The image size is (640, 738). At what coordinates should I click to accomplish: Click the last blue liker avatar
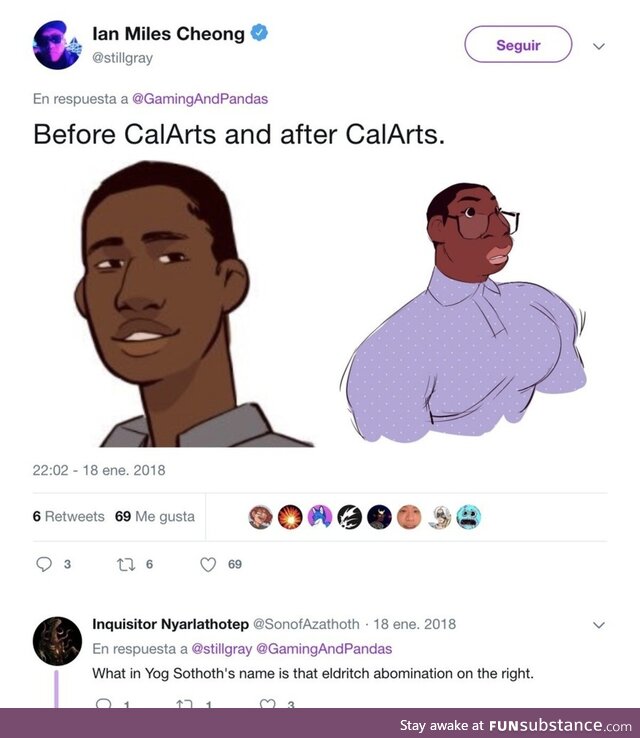point(469,517)
